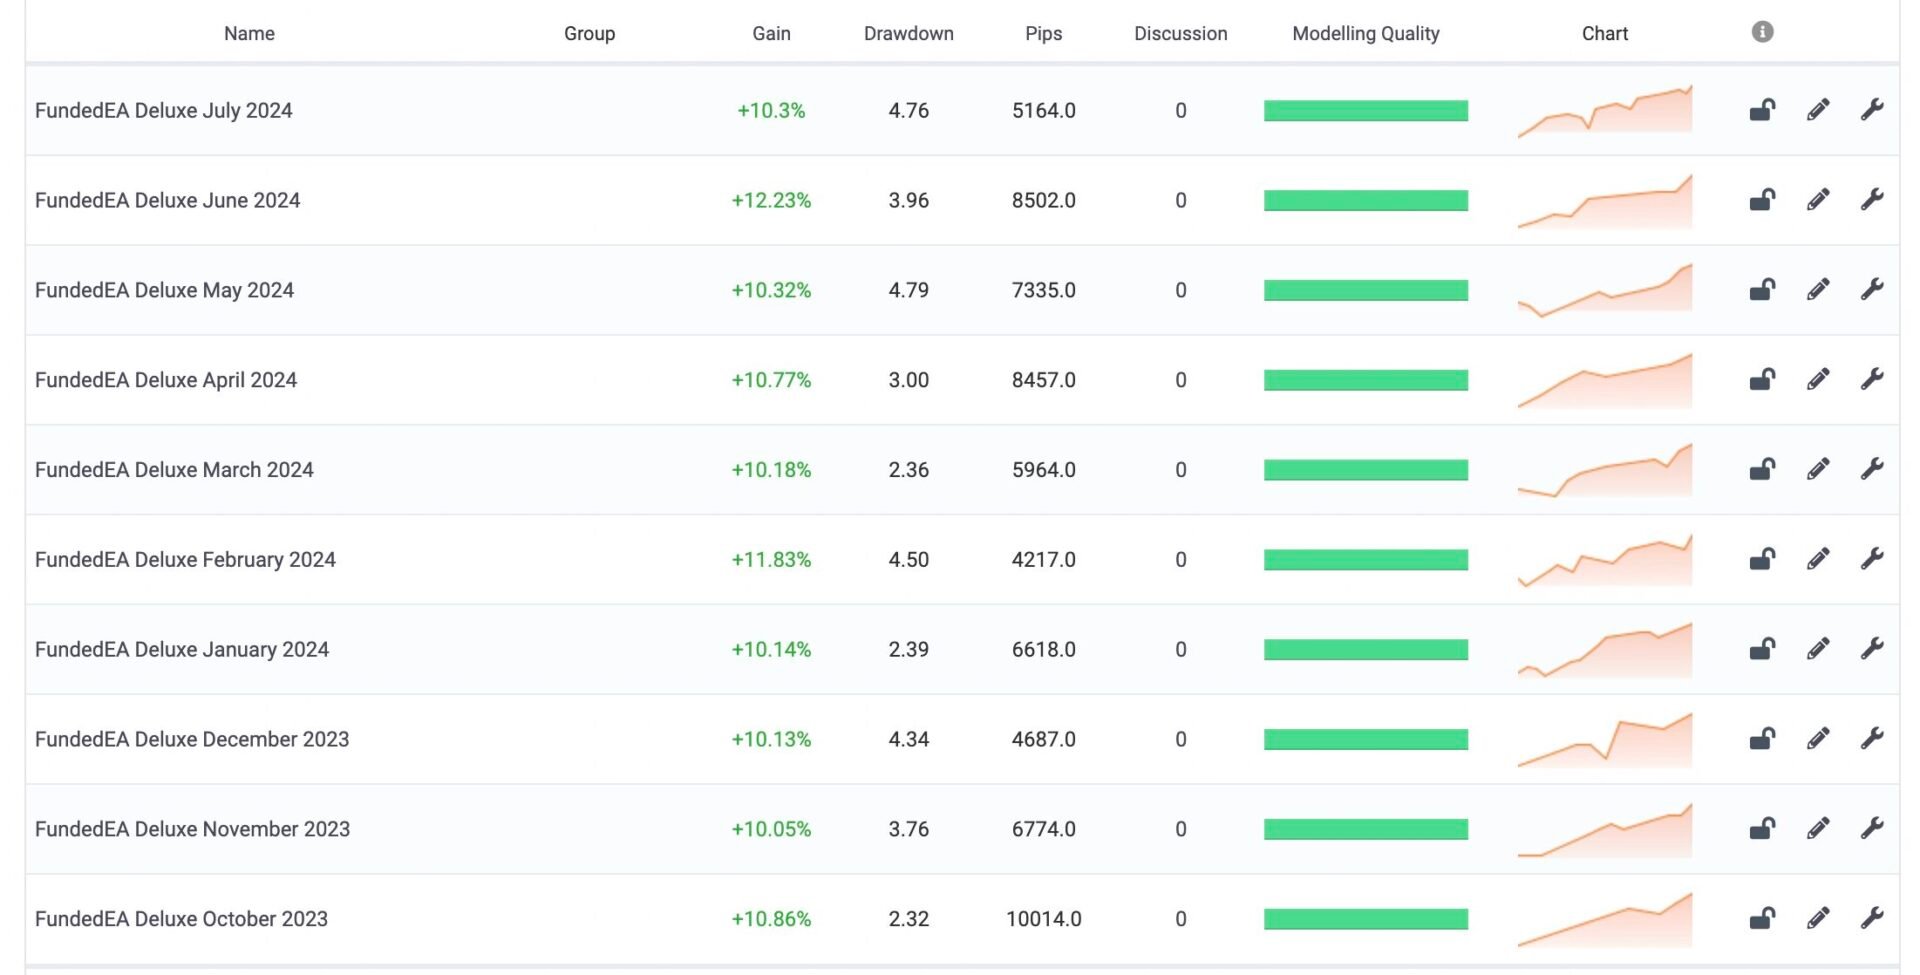The image size is (1920, 975).
Task: Sort by the Name column header
Action: [249, 33]
